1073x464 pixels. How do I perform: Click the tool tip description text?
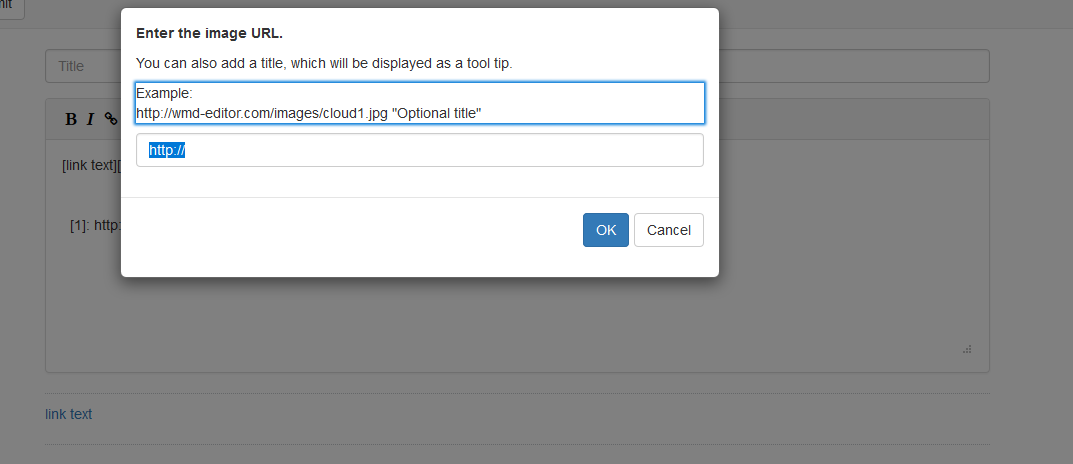(324, 64)
